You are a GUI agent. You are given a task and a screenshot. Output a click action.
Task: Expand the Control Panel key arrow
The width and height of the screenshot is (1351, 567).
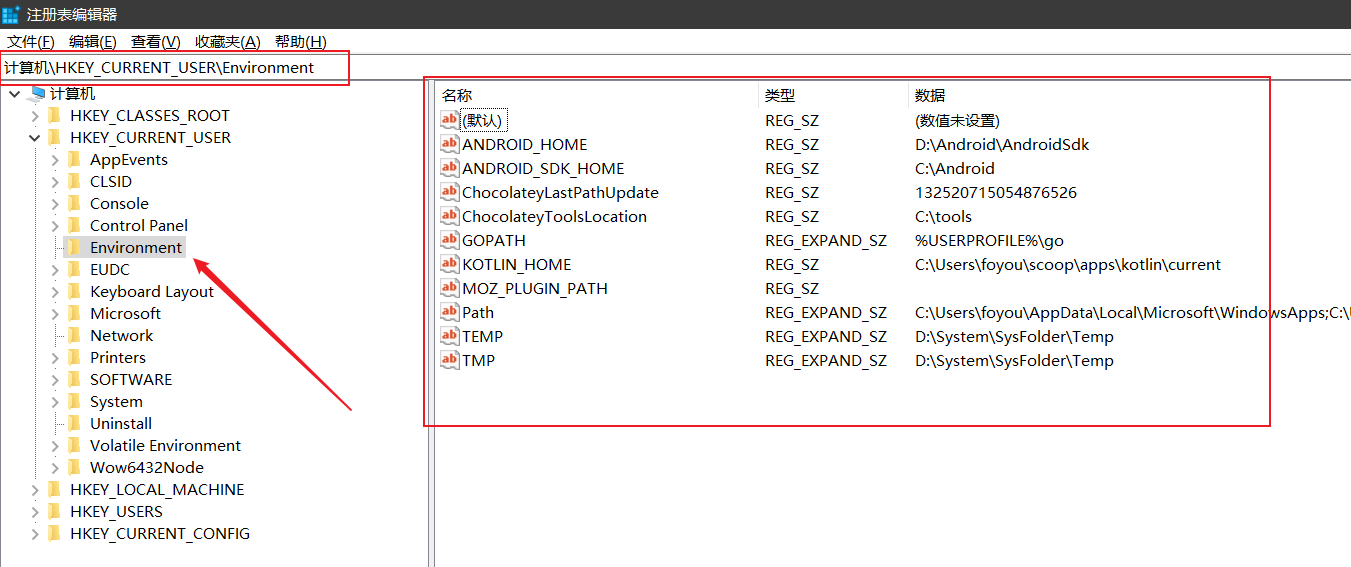tap(55, 226)
